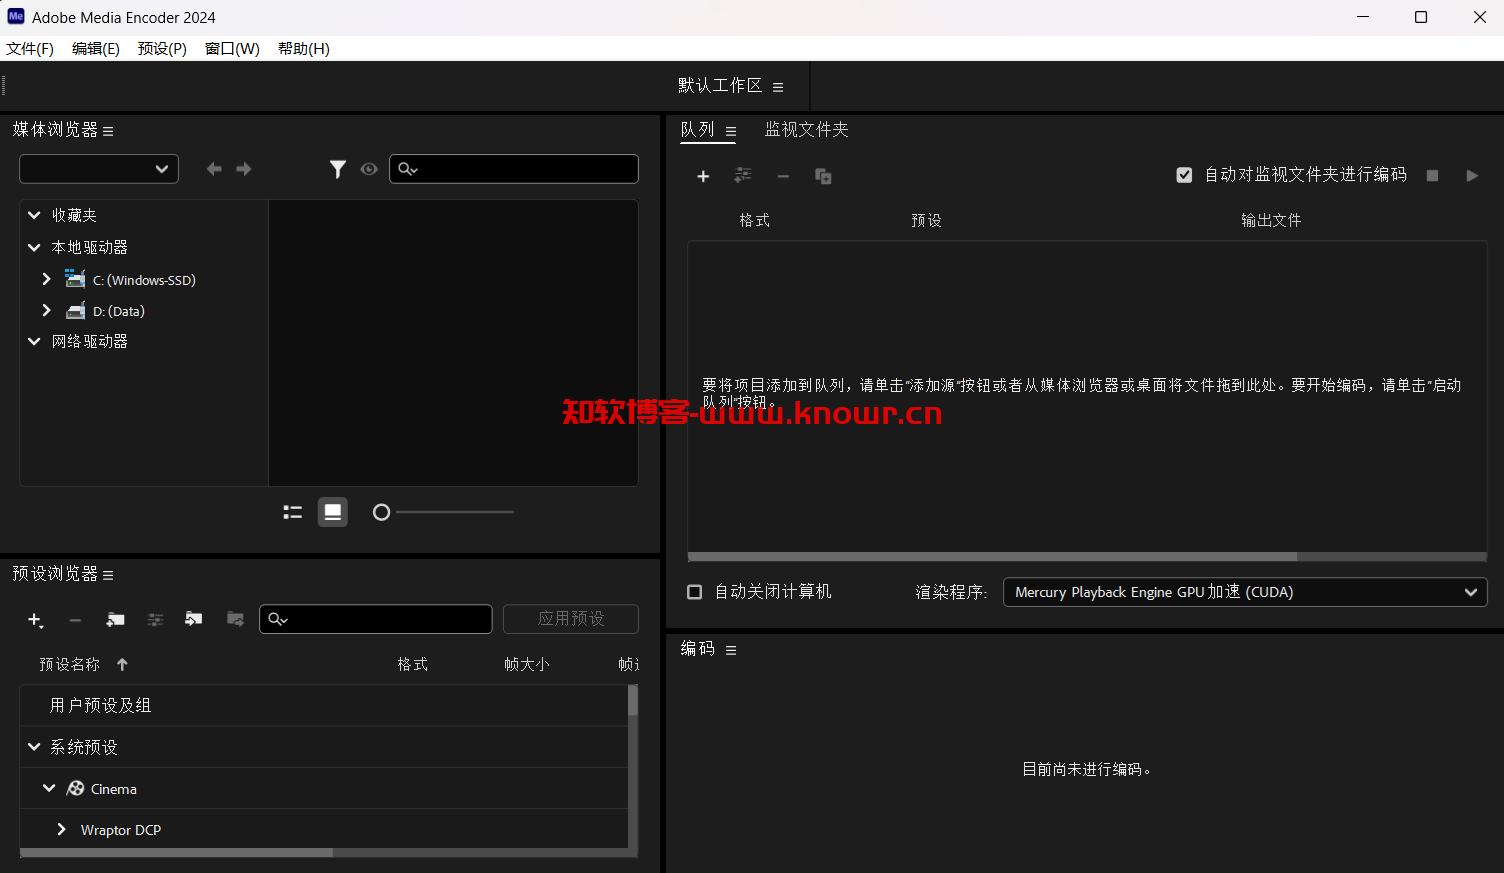Start the queue with the play icon
Viewport: 1504px width, 873px height.
1472,175
